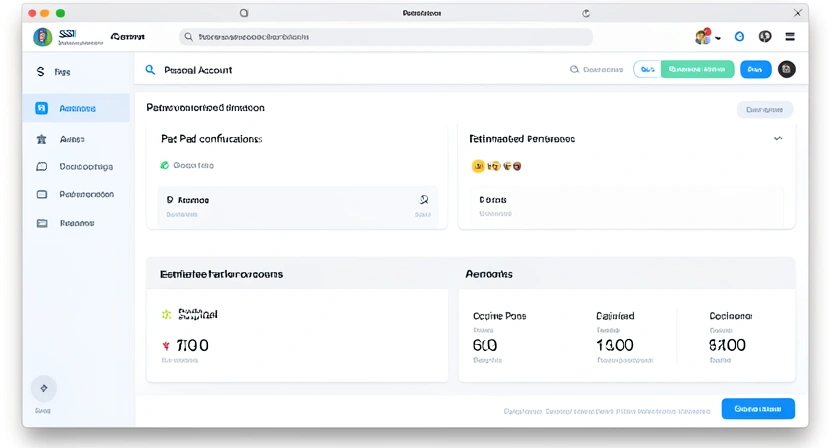Open the user avatar with the red badge

[x=703, y=37]
